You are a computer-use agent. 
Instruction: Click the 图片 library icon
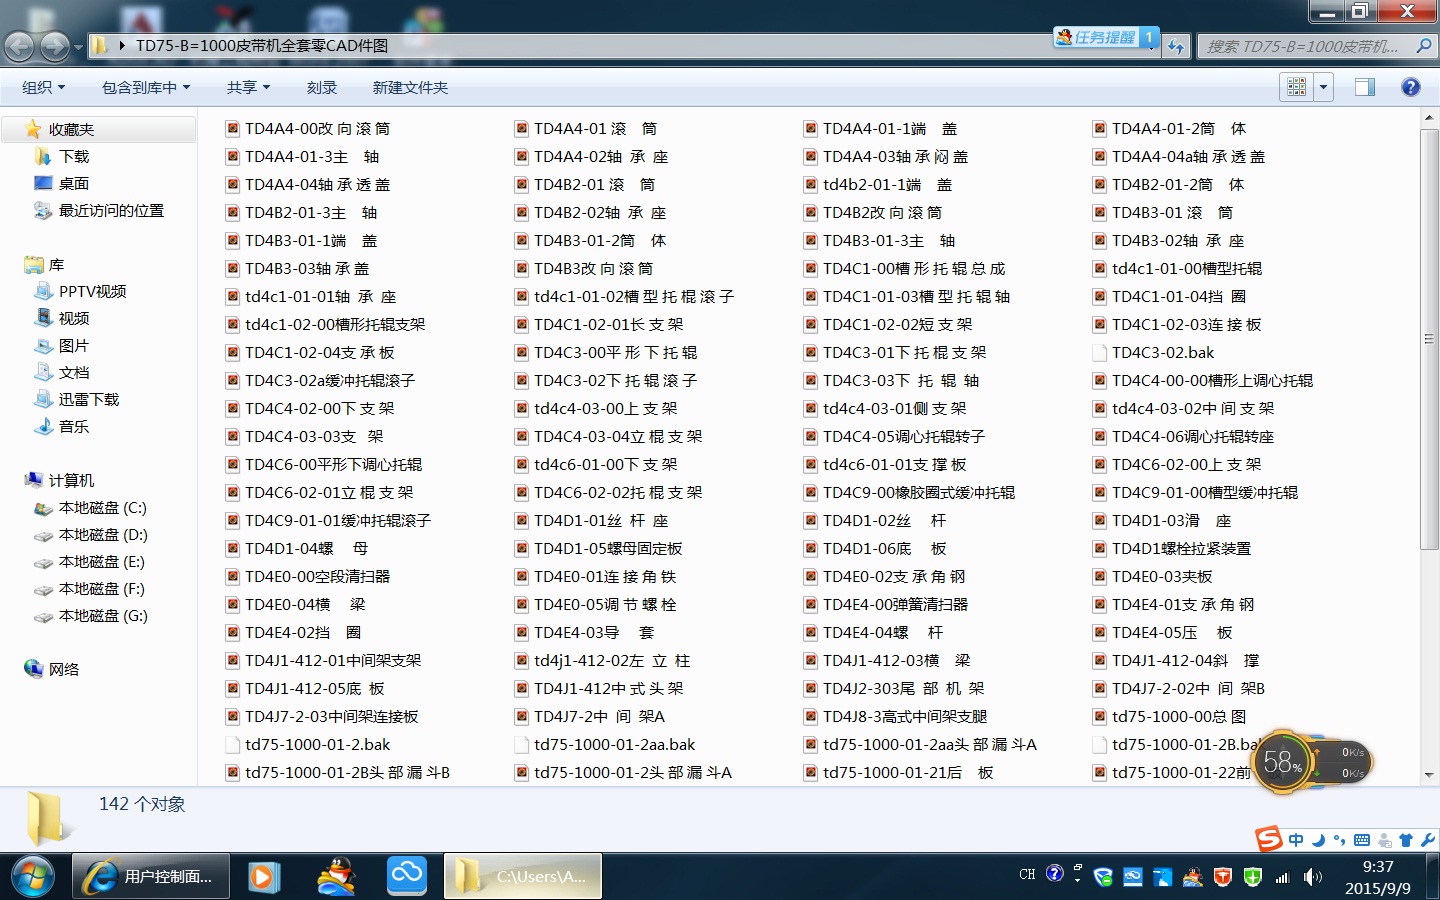click(43, 345)
